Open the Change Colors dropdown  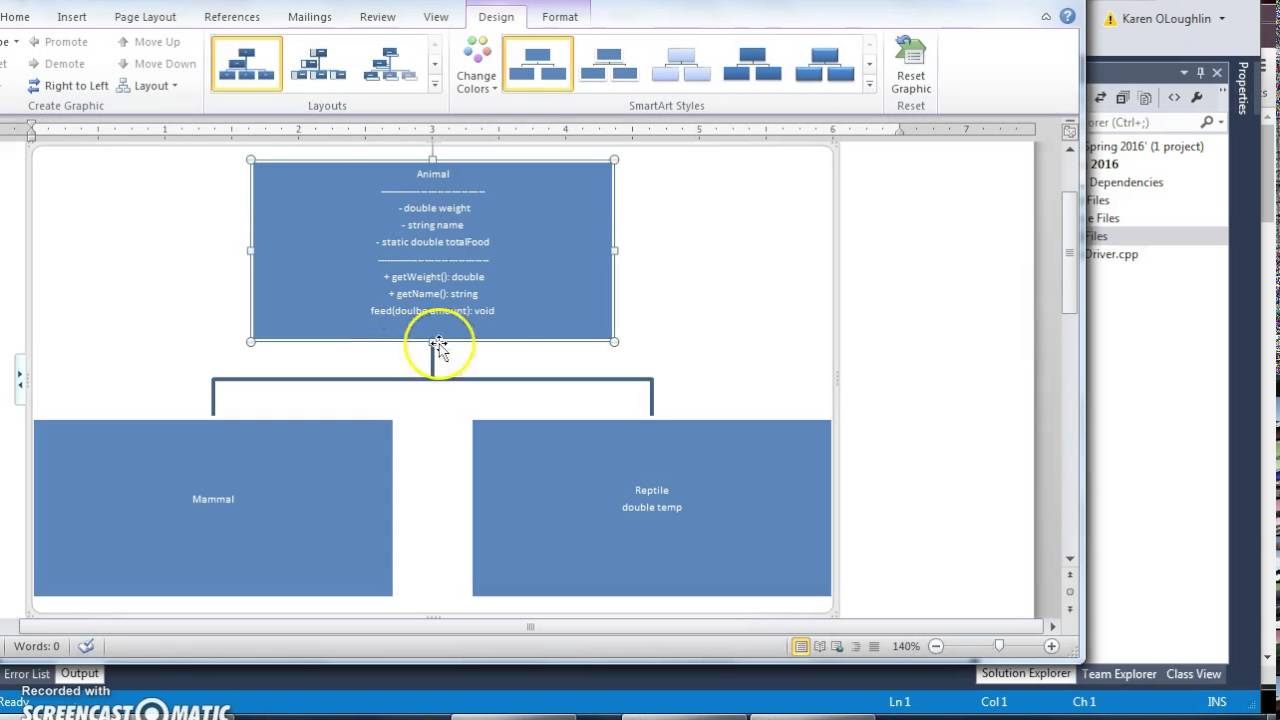pos(477,66)
